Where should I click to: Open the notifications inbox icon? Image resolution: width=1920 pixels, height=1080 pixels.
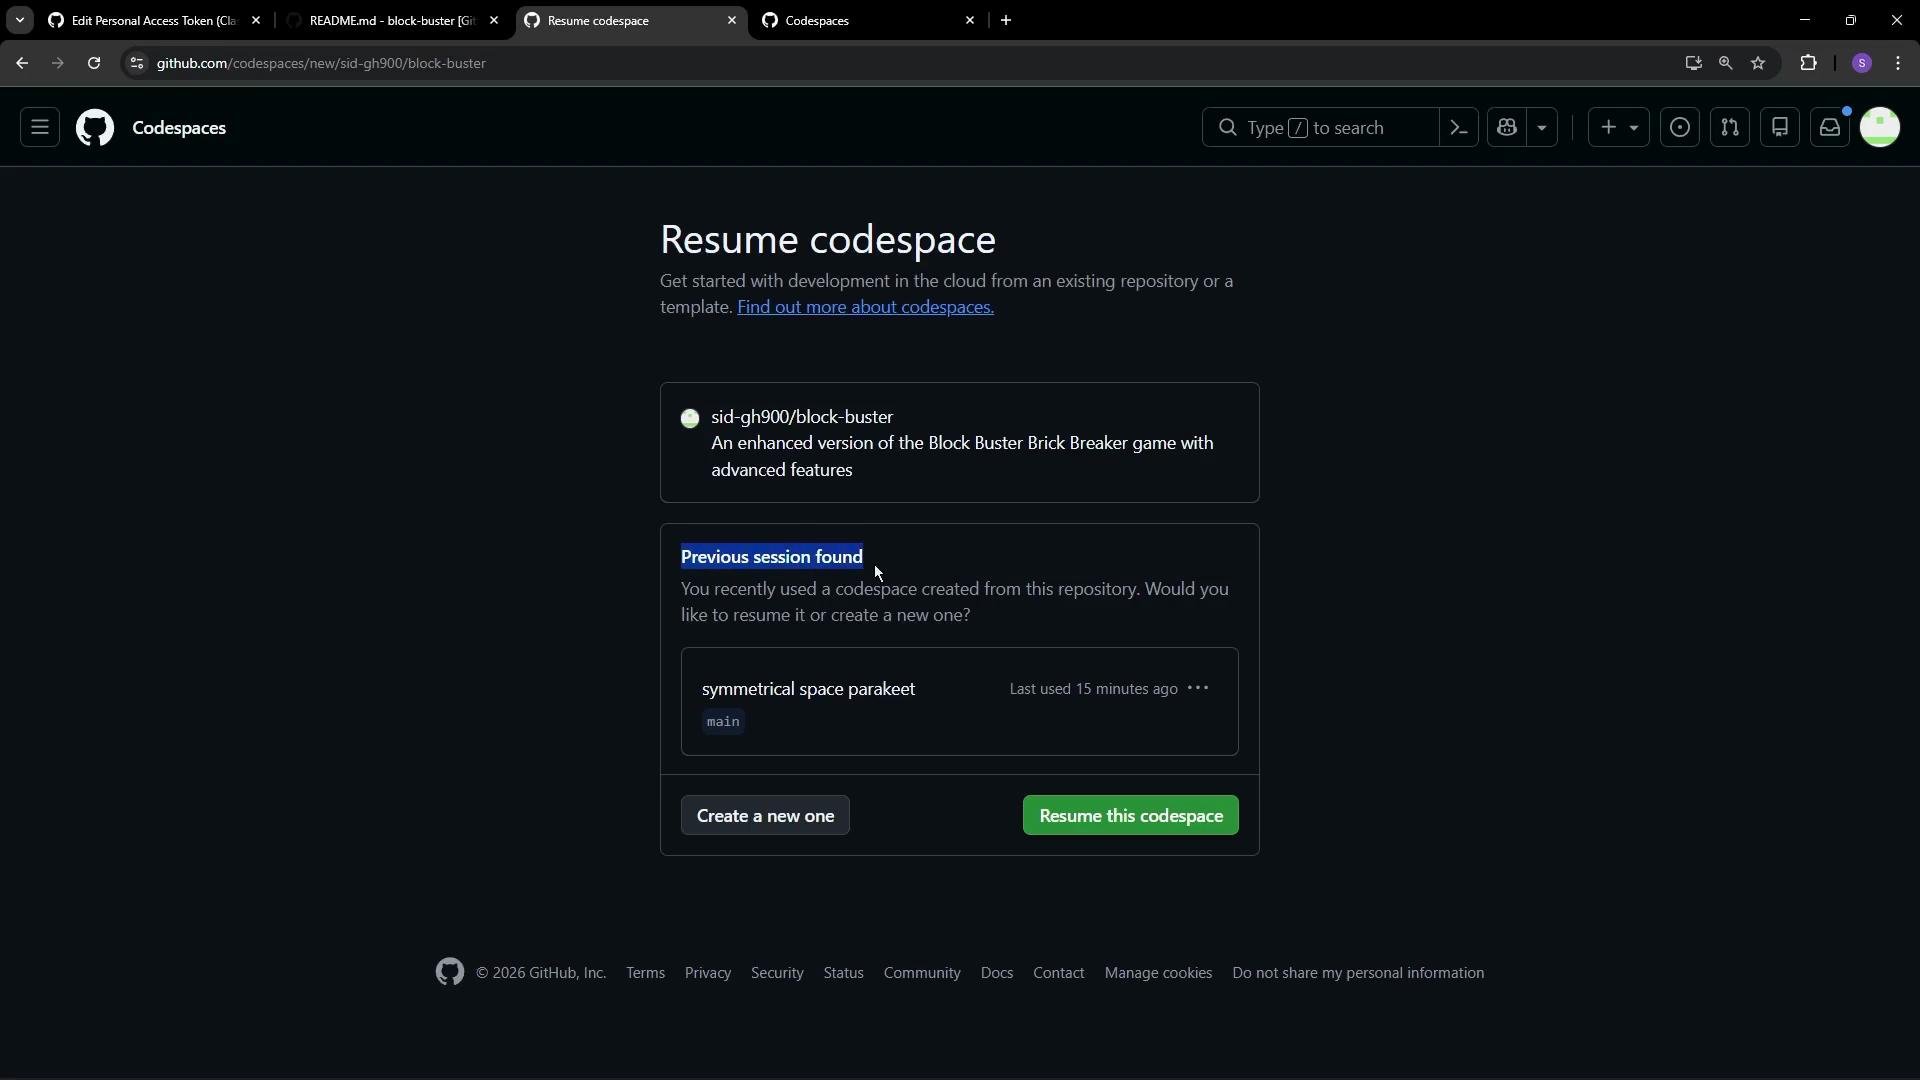1830,128
